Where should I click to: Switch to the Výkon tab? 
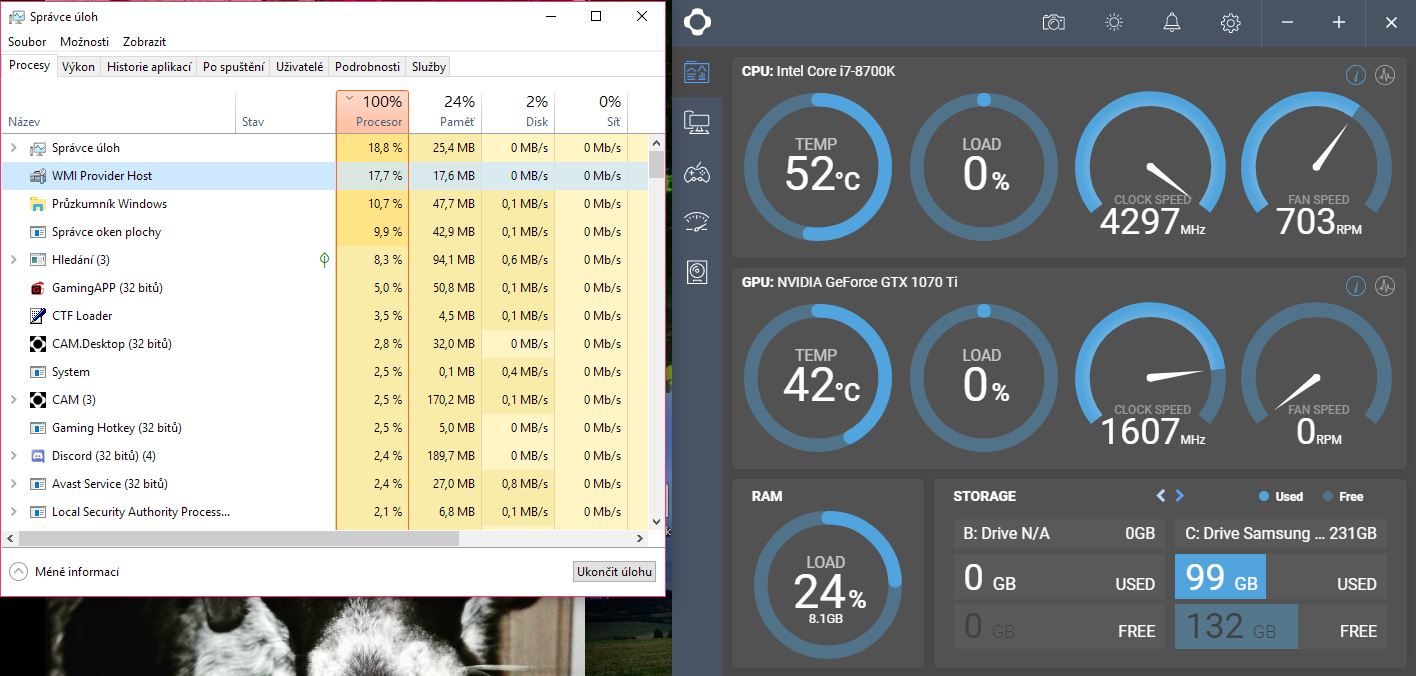78,67
